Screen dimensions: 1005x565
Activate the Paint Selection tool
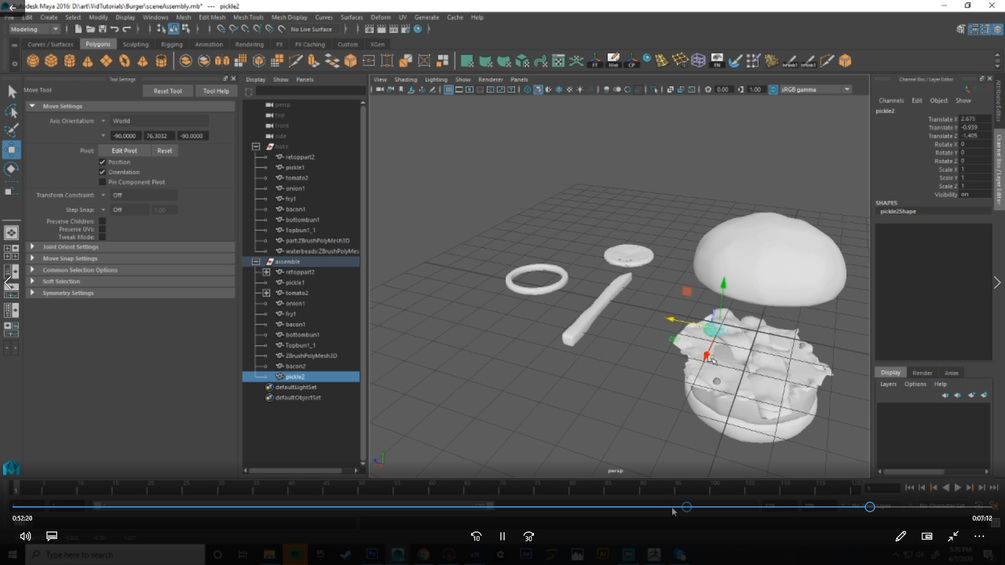click(x=11, y=130)
